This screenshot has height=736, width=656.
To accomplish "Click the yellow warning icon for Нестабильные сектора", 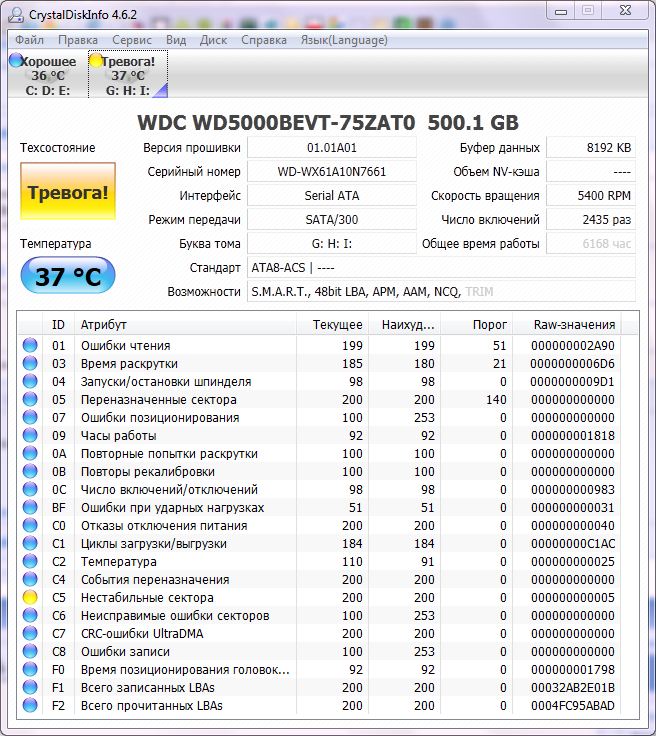I will point(30,597).
